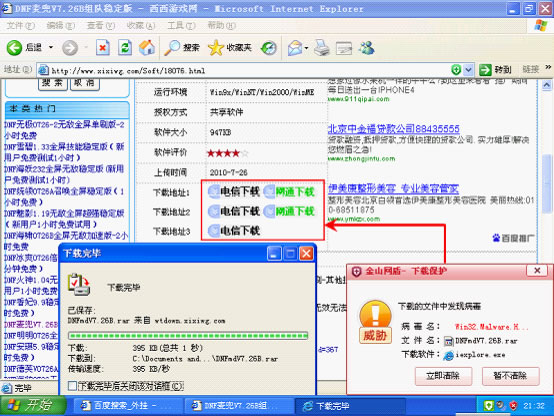Open 伊美康整形美容 ad link

pyautogui.click(x=393, y=189)
